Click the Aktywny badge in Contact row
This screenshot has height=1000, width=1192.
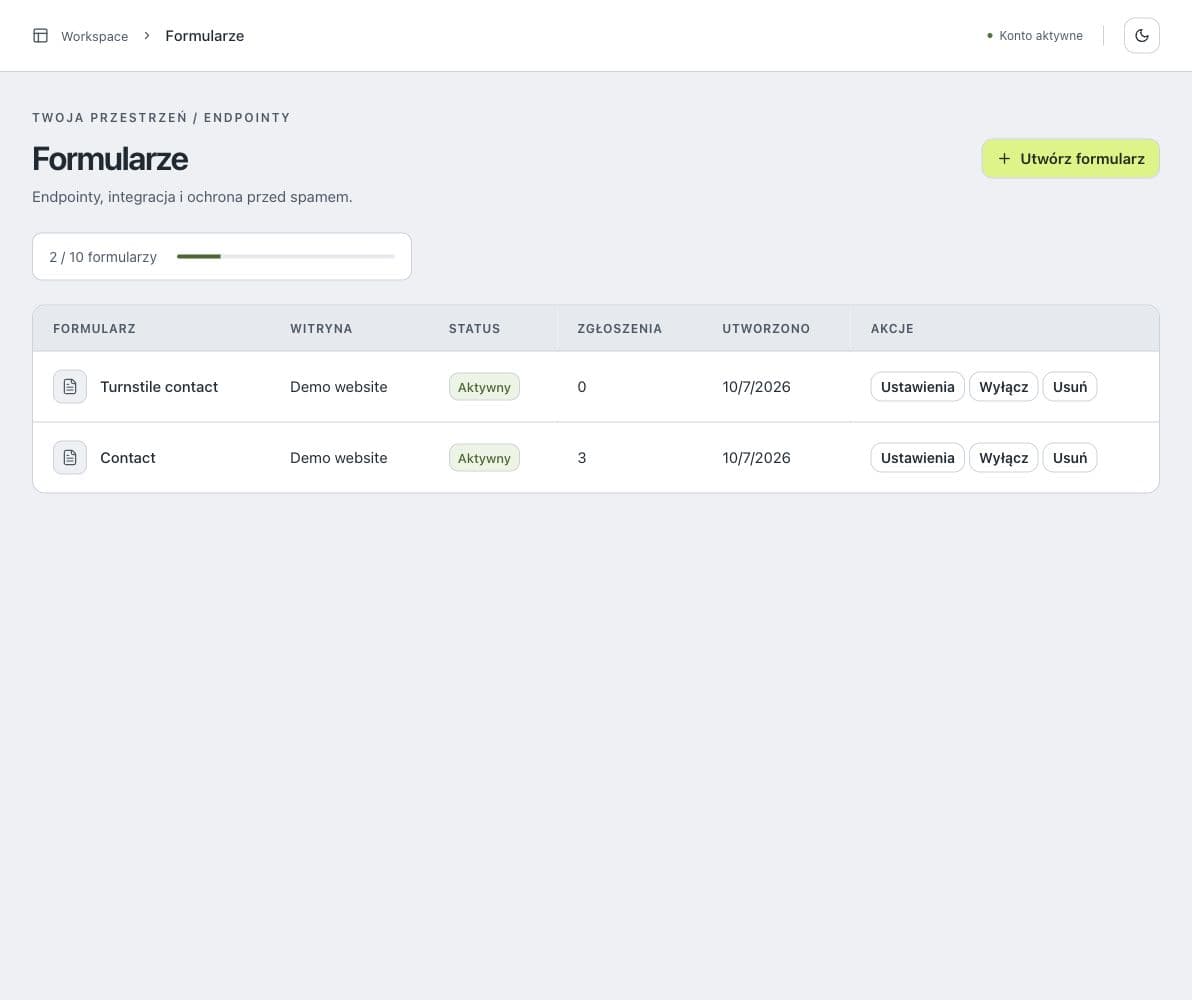tap(484, 458)
